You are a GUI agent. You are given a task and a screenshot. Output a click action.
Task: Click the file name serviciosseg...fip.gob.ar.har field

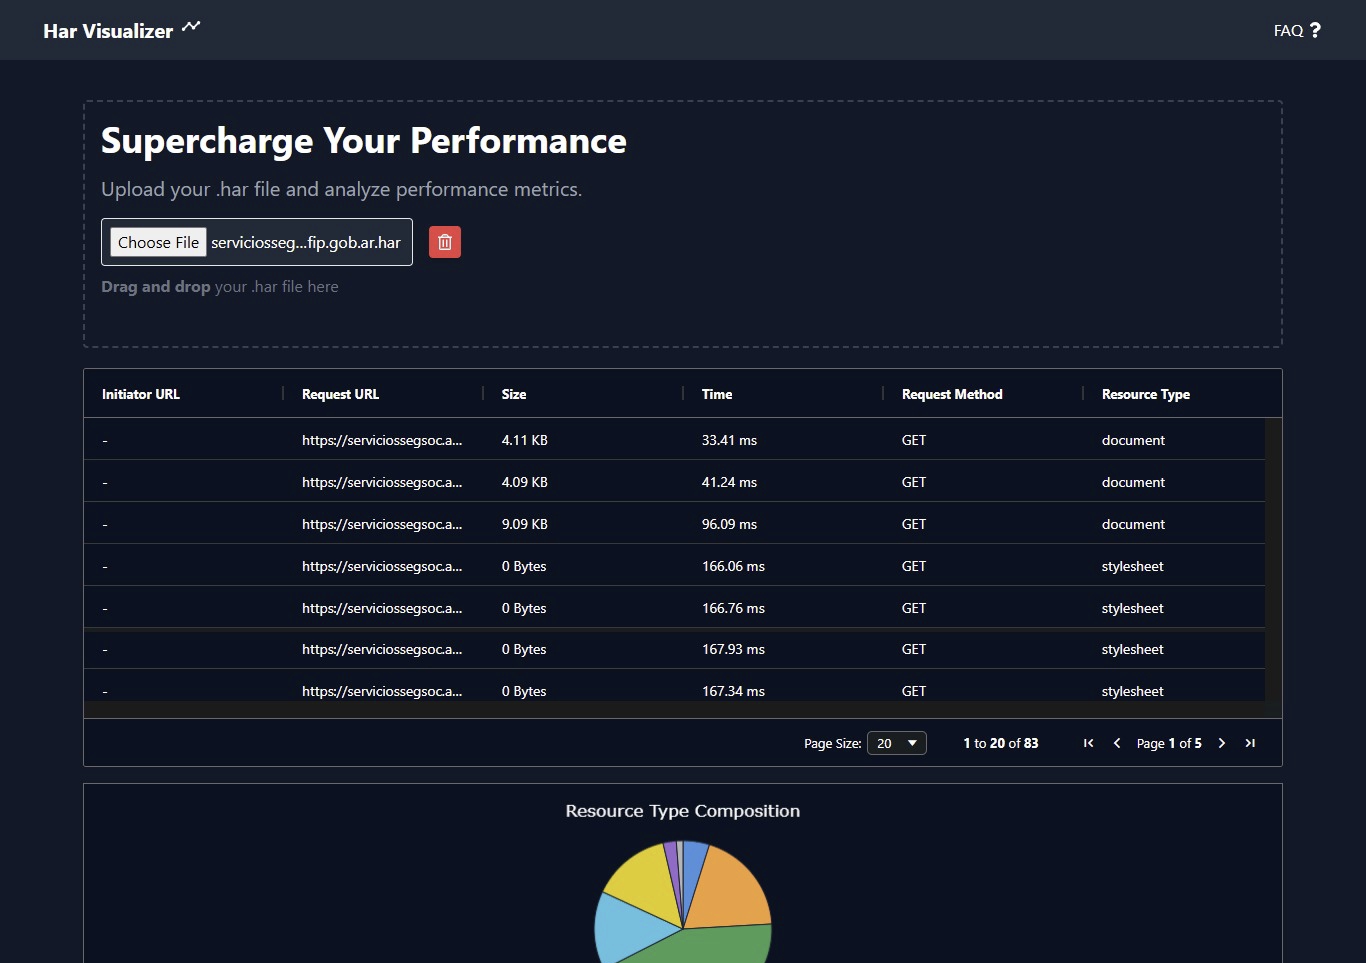[x=306, y=242]
